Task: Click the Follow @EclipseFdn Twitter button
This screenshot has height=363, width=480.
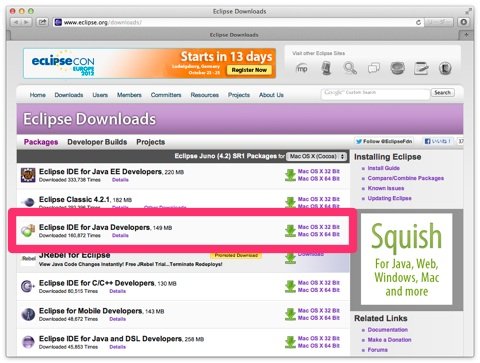Action: click(x=384, y=141)
